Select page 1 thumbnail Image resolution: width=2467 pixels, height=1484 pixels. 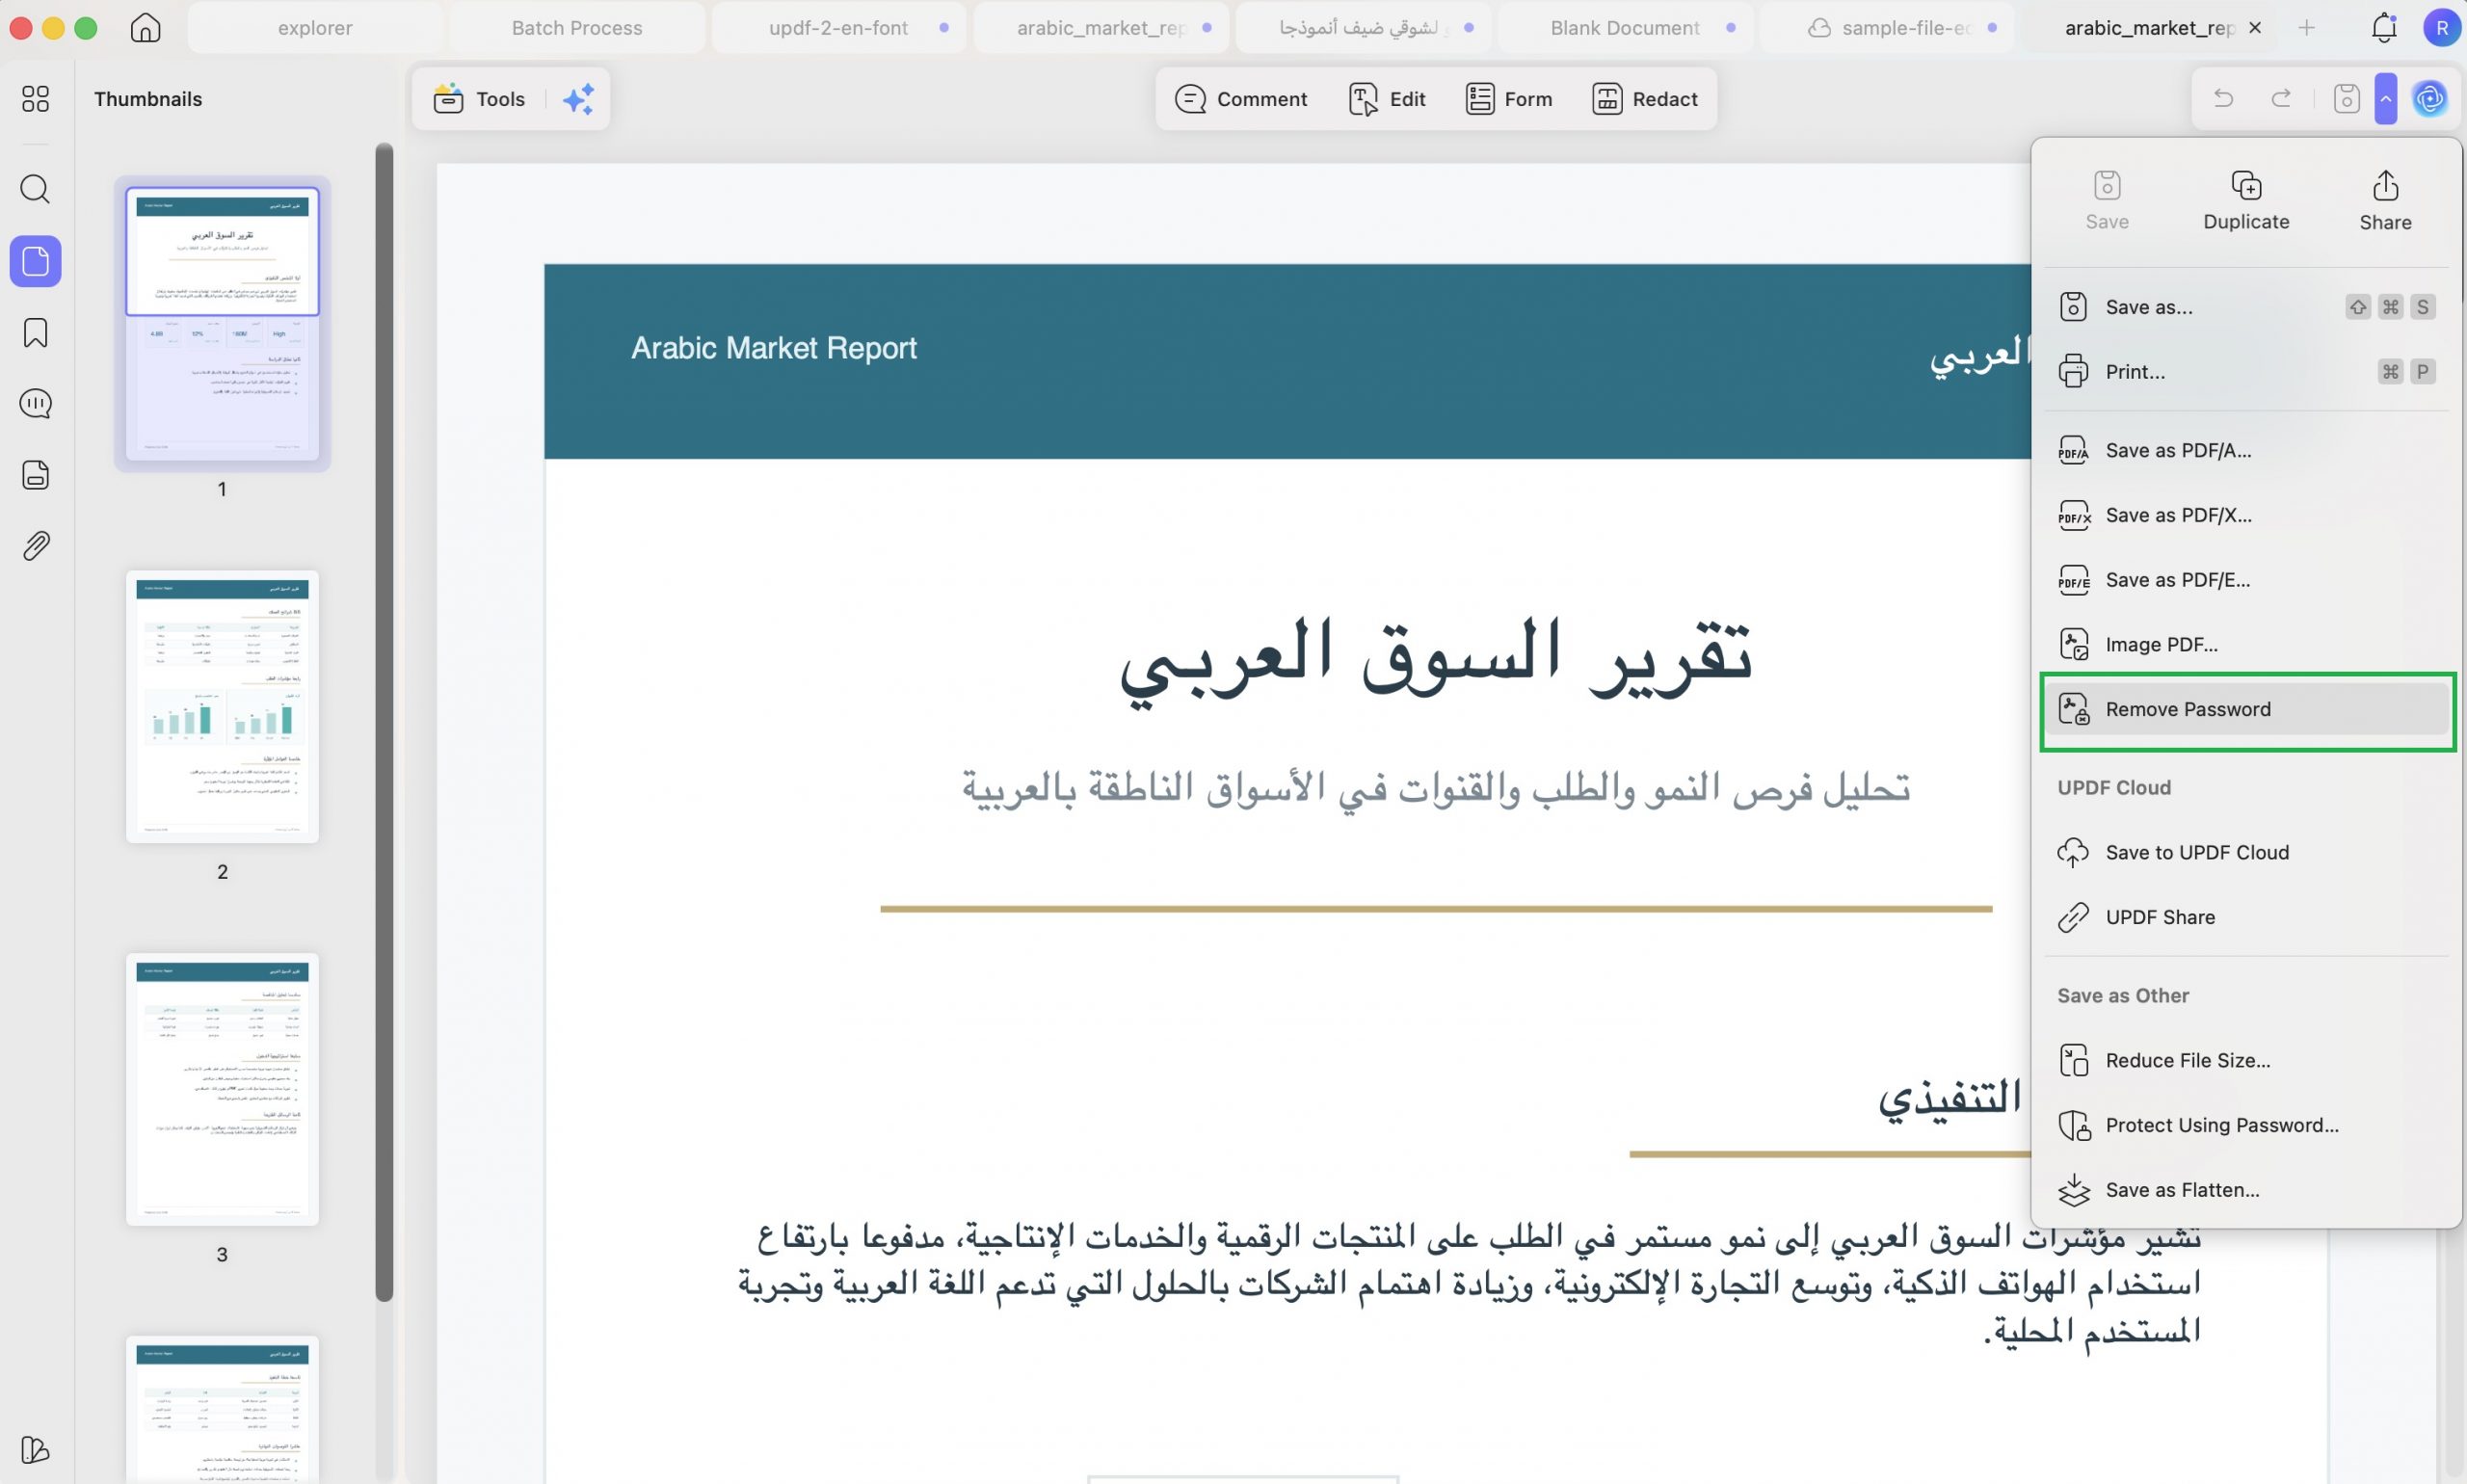coord(222,323)
